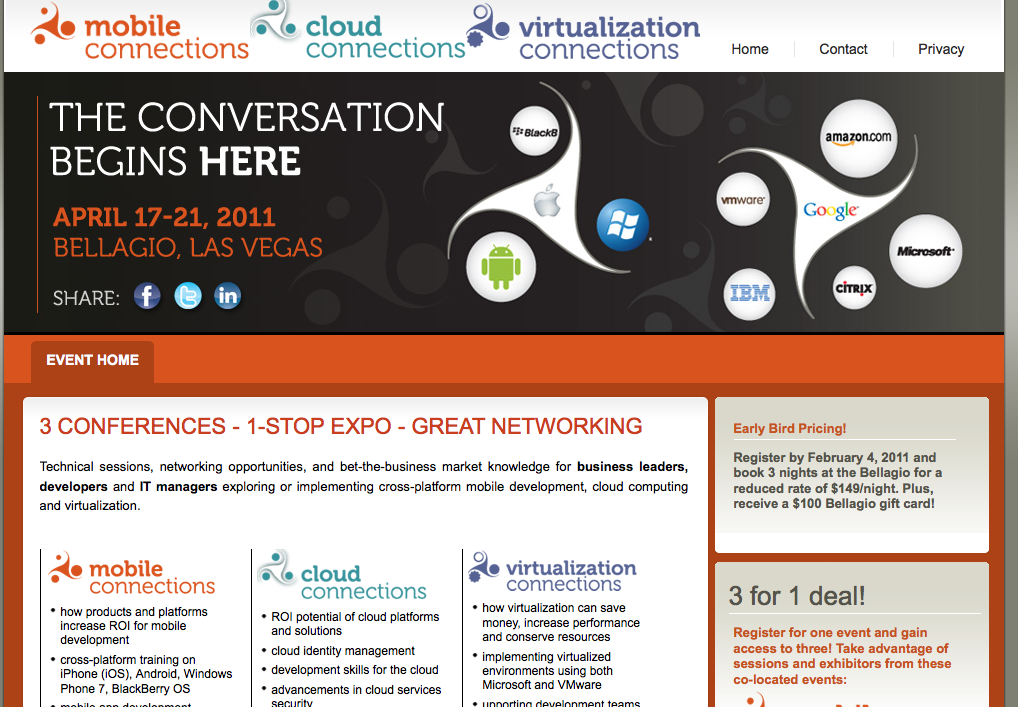Click the Windows logo bubble
The image size is (1018, 707).
click(x=623, y=225)
